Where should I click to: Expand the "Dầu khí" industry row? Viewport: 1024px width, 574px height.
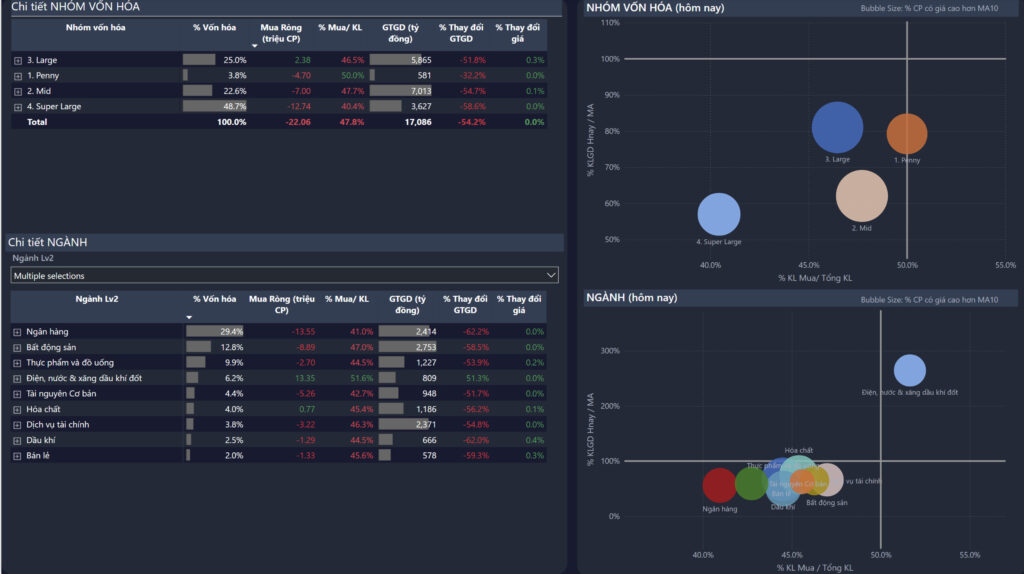(18, 440)
